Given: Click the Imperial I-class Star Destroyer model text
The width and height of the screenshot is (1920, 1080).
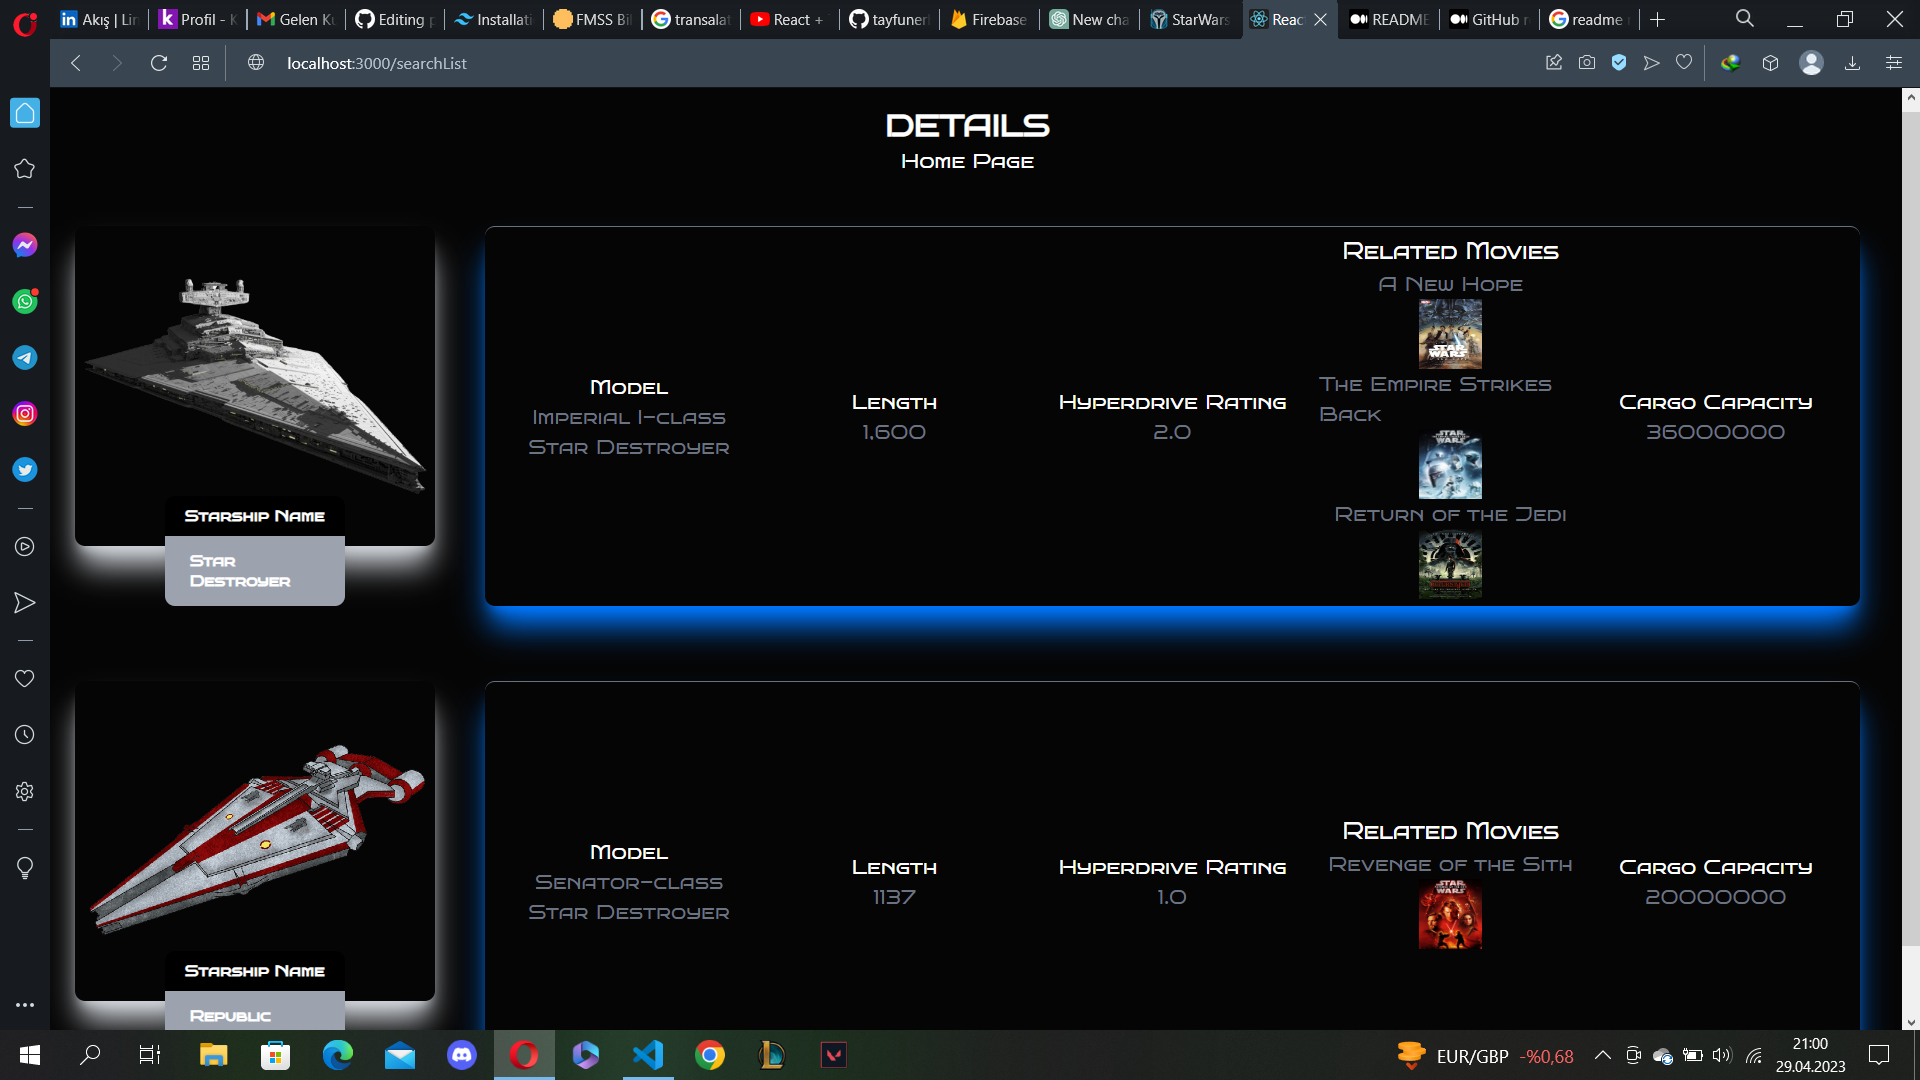Looking at the screenshot, I should tap(629, 432).
